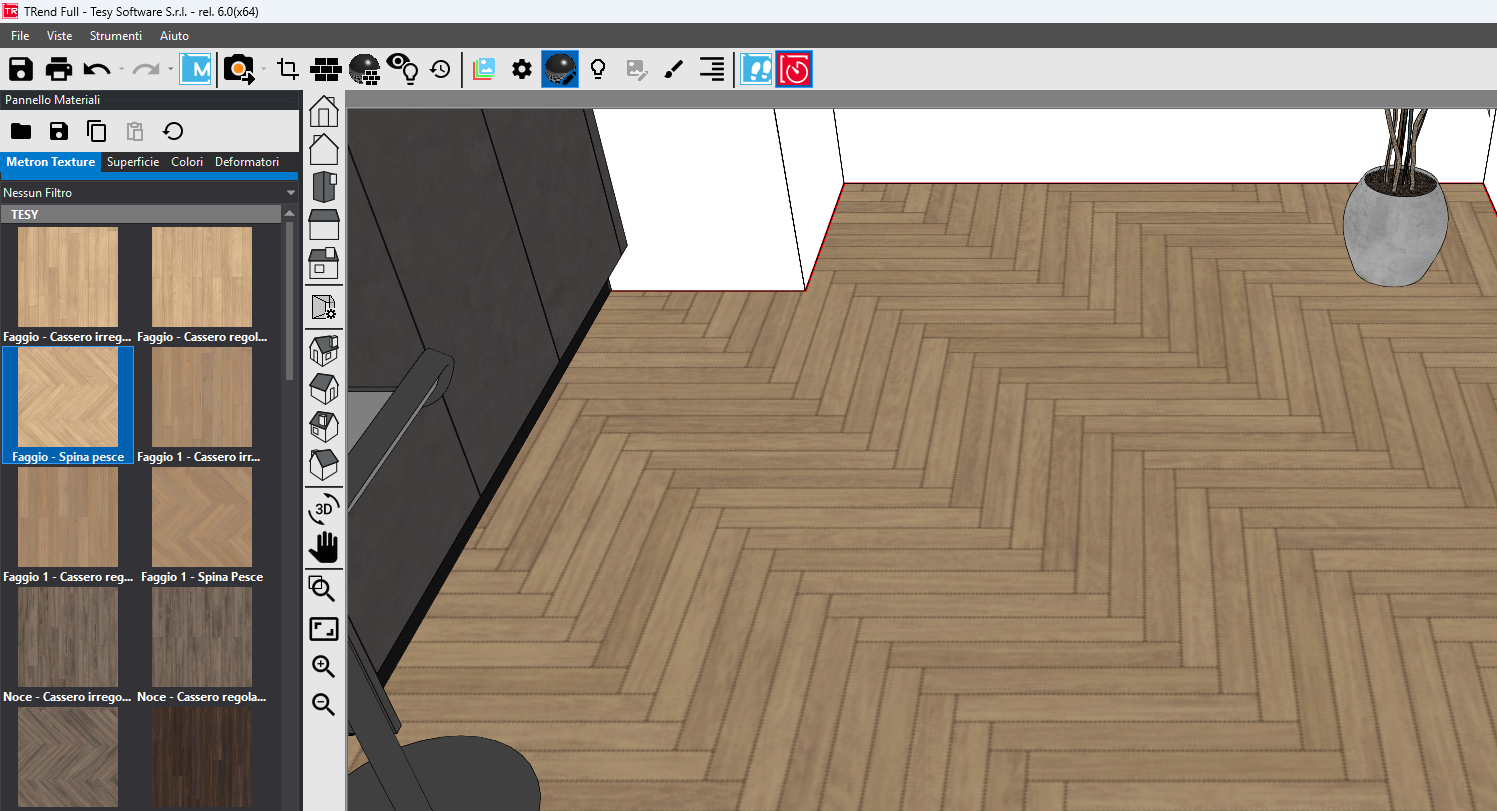The image size is (1497, 811).
Task: Click the history clock icon
Action: [440, 69]
